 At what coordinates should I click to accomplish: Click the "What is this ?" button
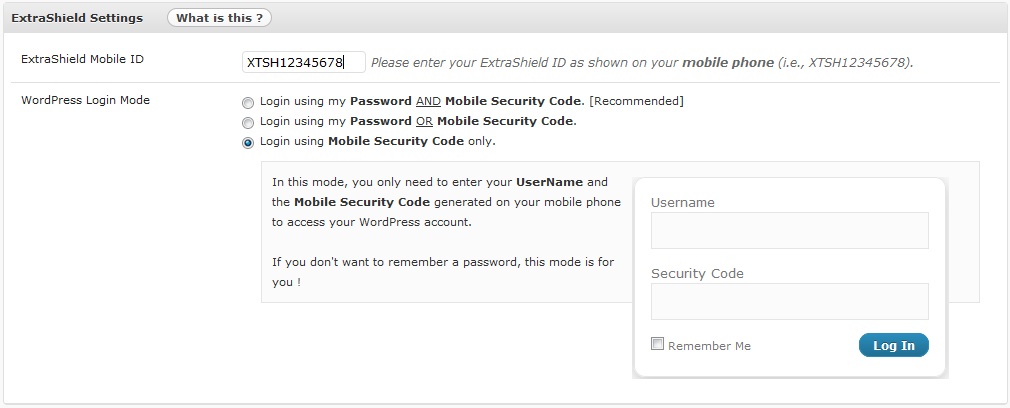coord(219,18)
